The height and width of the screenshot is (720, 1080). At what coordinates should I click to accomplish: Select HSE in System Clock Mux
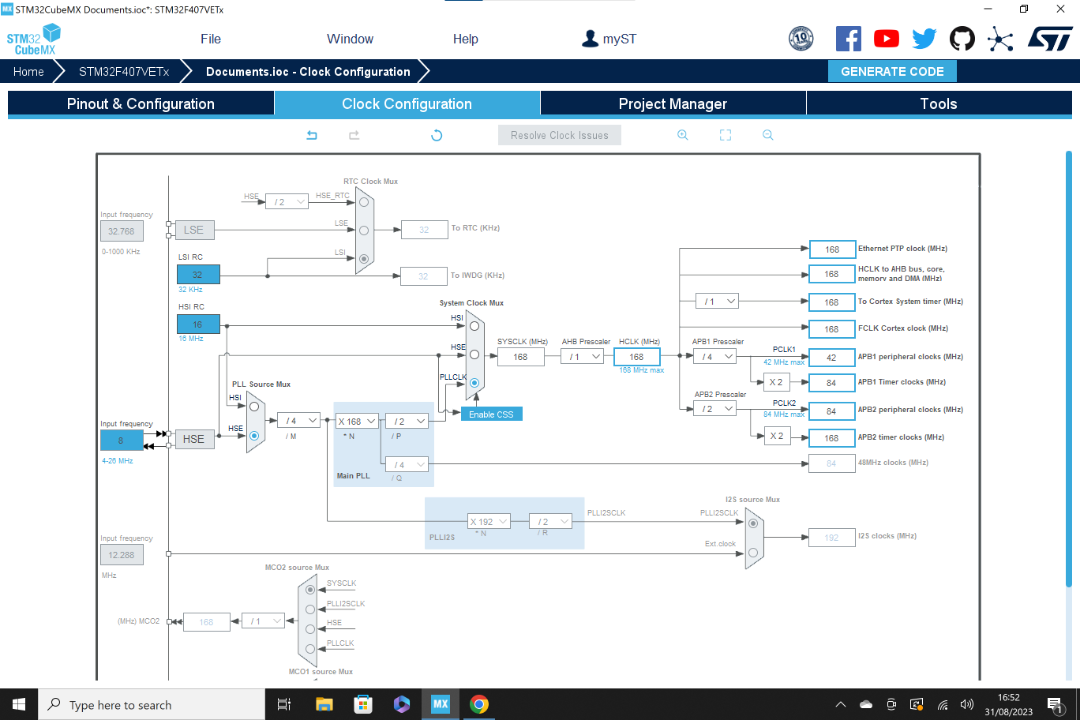[x=474, y=354]
